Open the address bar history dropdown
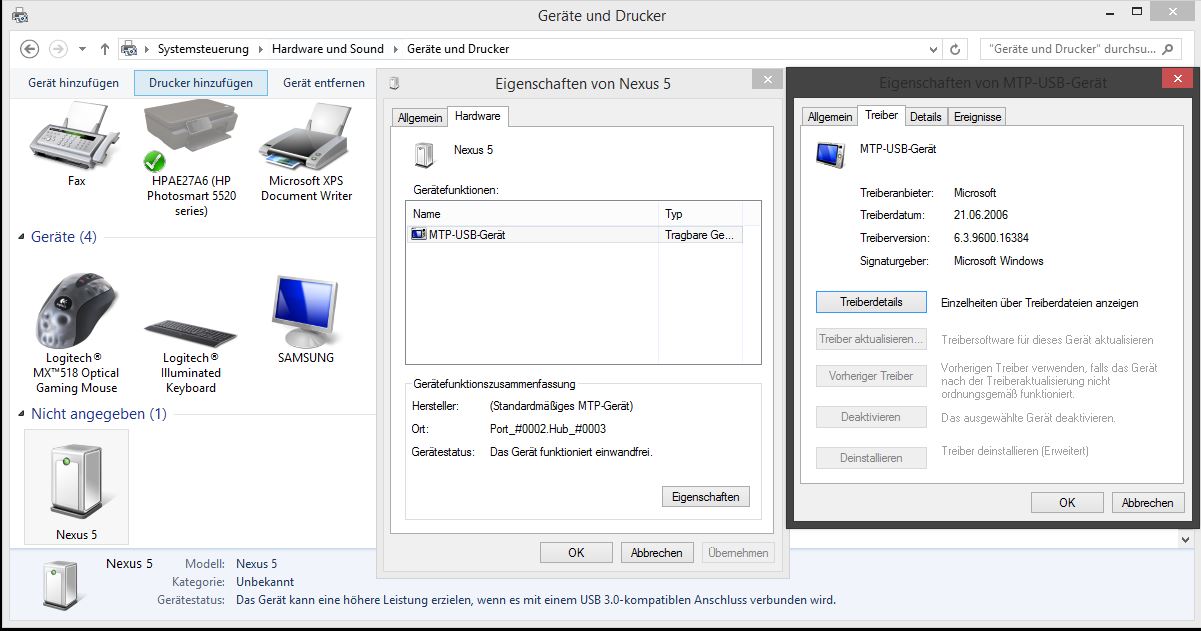 [x=934, y=48]
